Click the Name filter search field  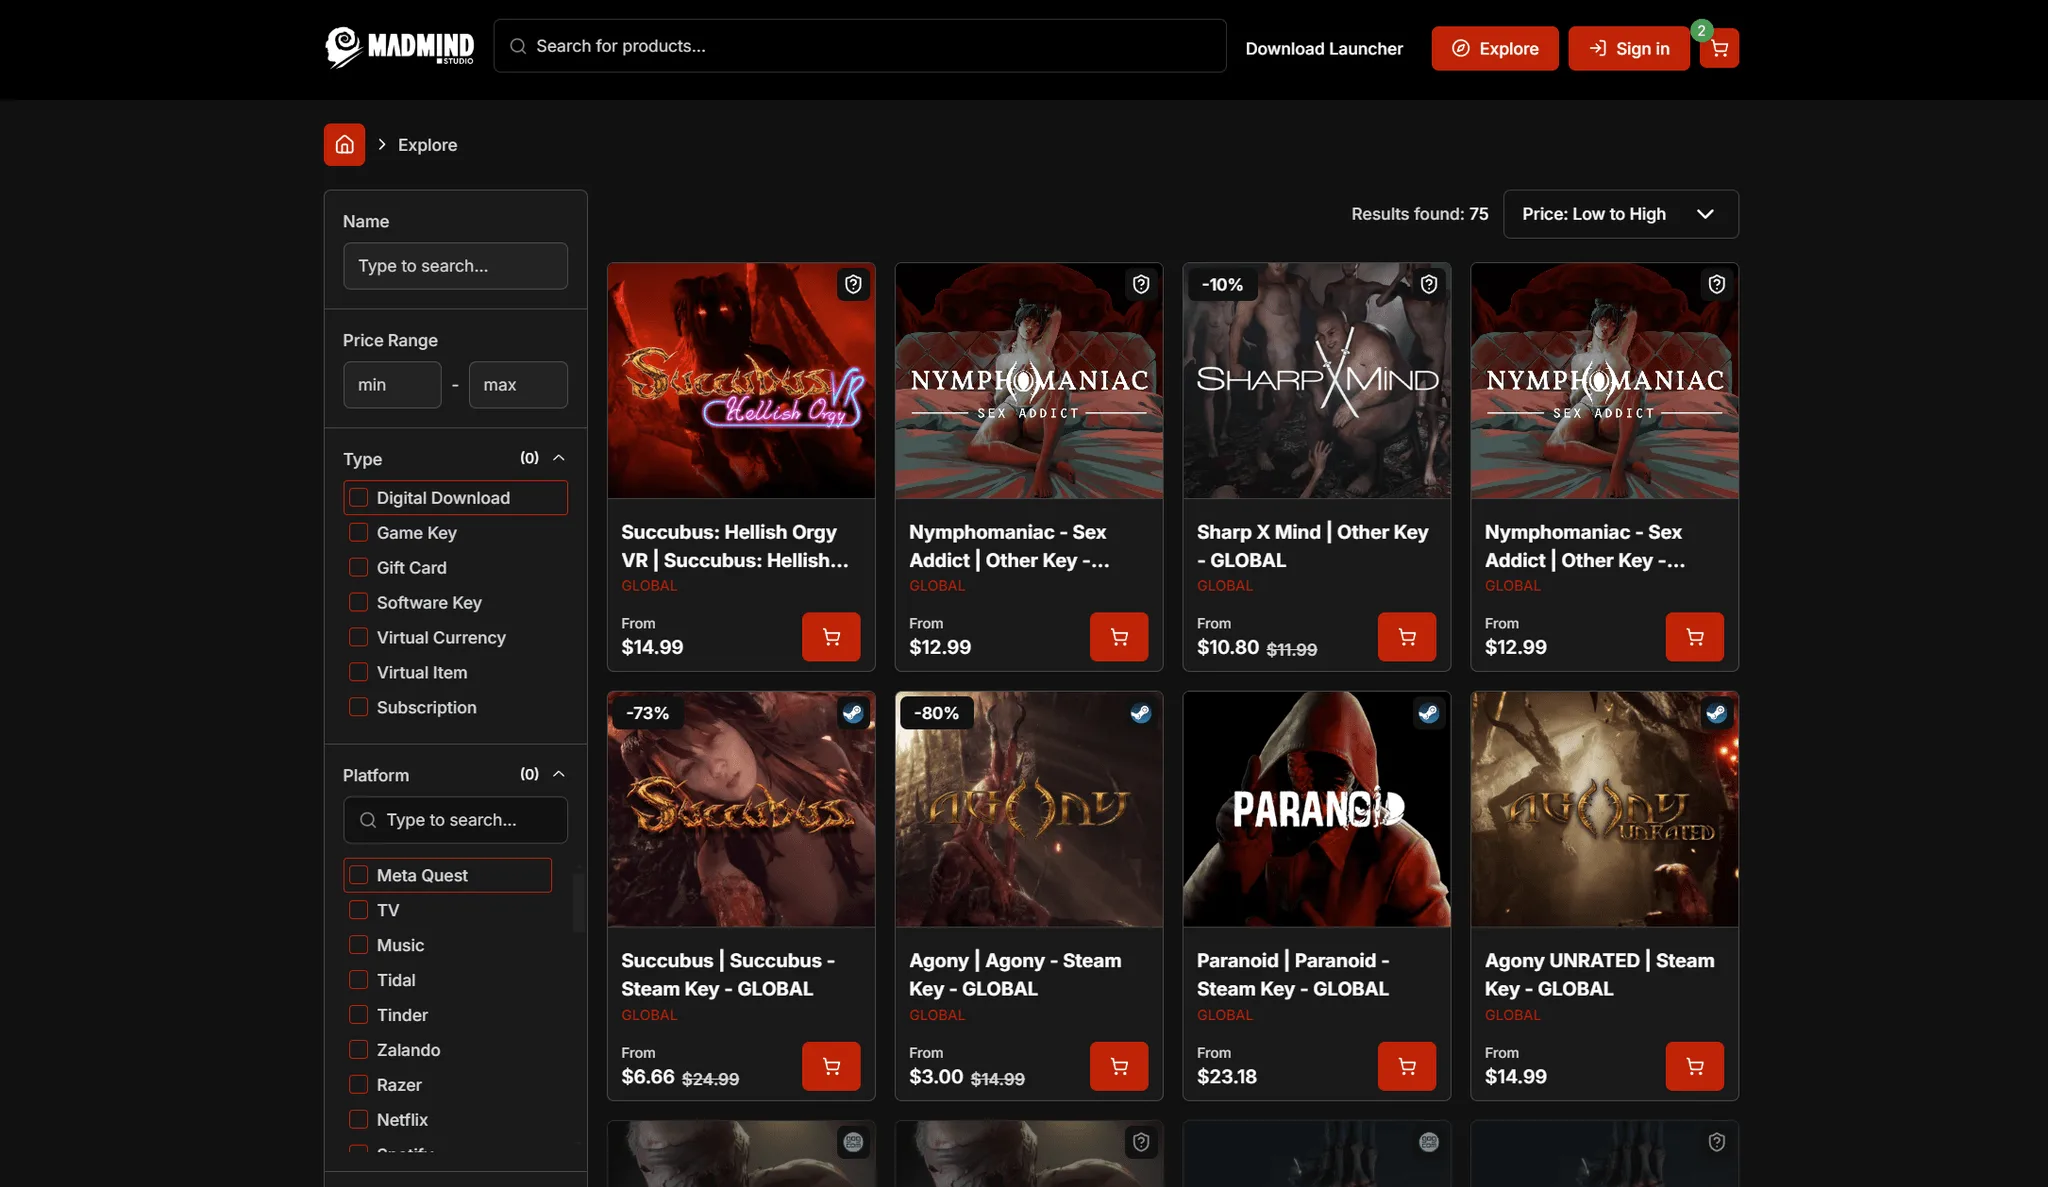point(455,266)
